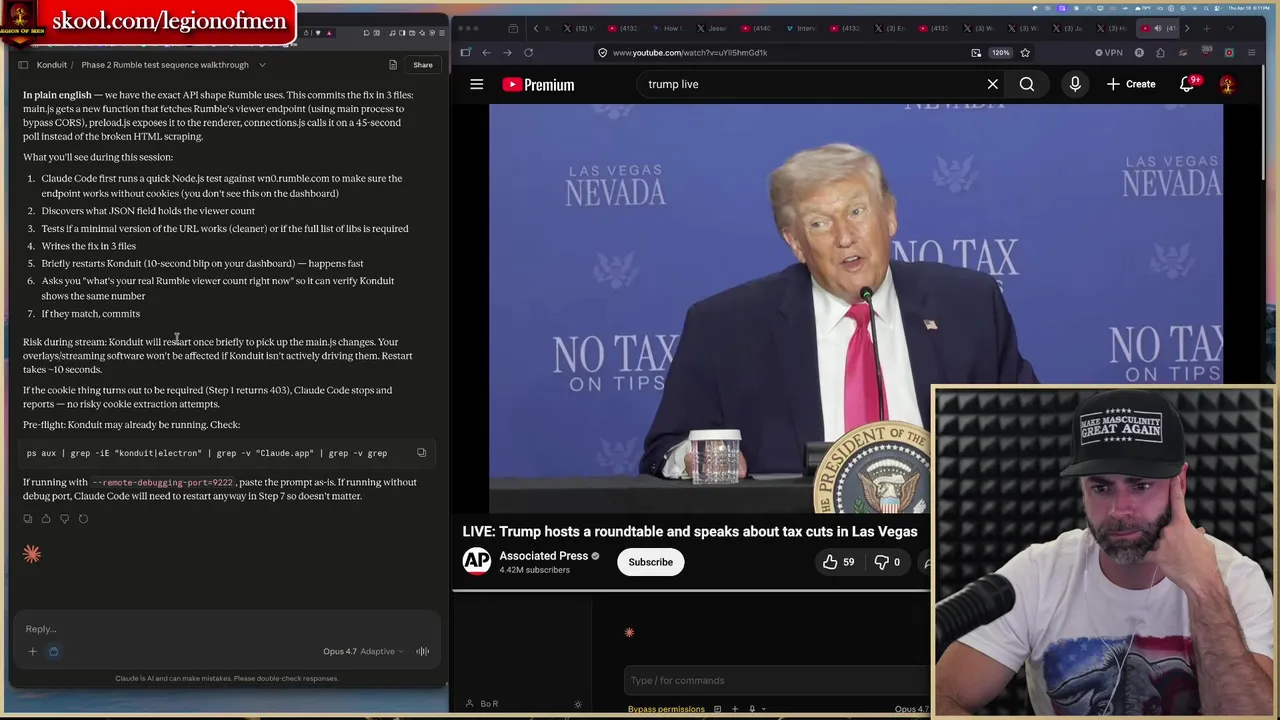Bookmark the page with star icon

pos(1025,52)
